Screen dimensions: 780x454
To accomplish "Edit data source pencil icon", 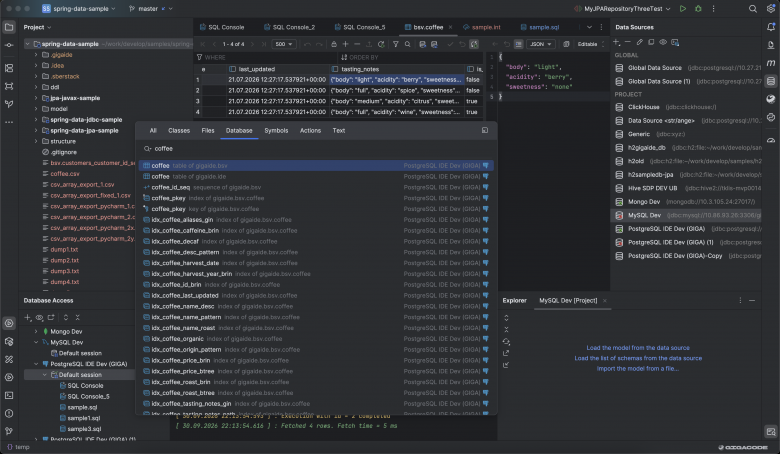I will (x=640, y=42).
